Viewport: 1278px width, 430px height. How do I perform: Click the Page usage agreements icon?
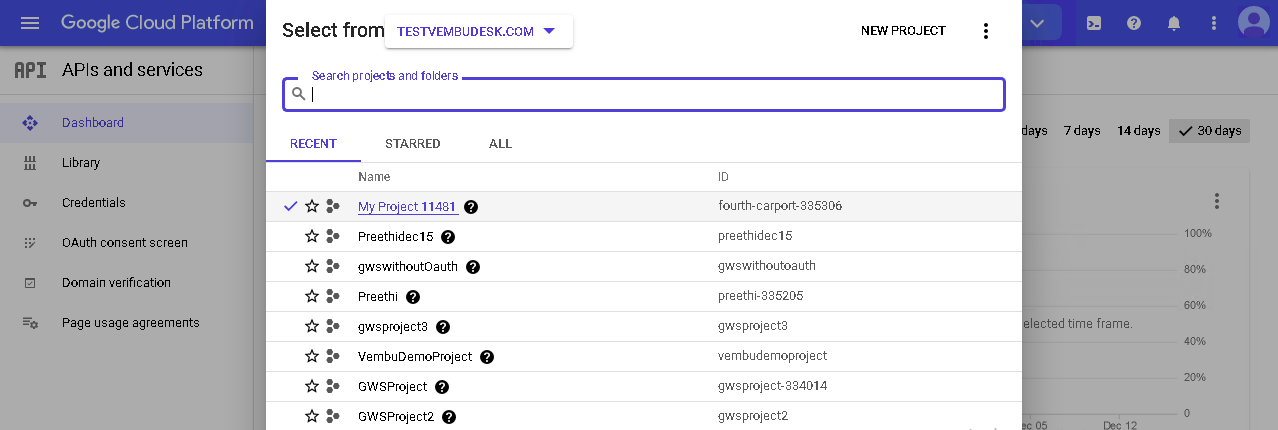(30, 323)
